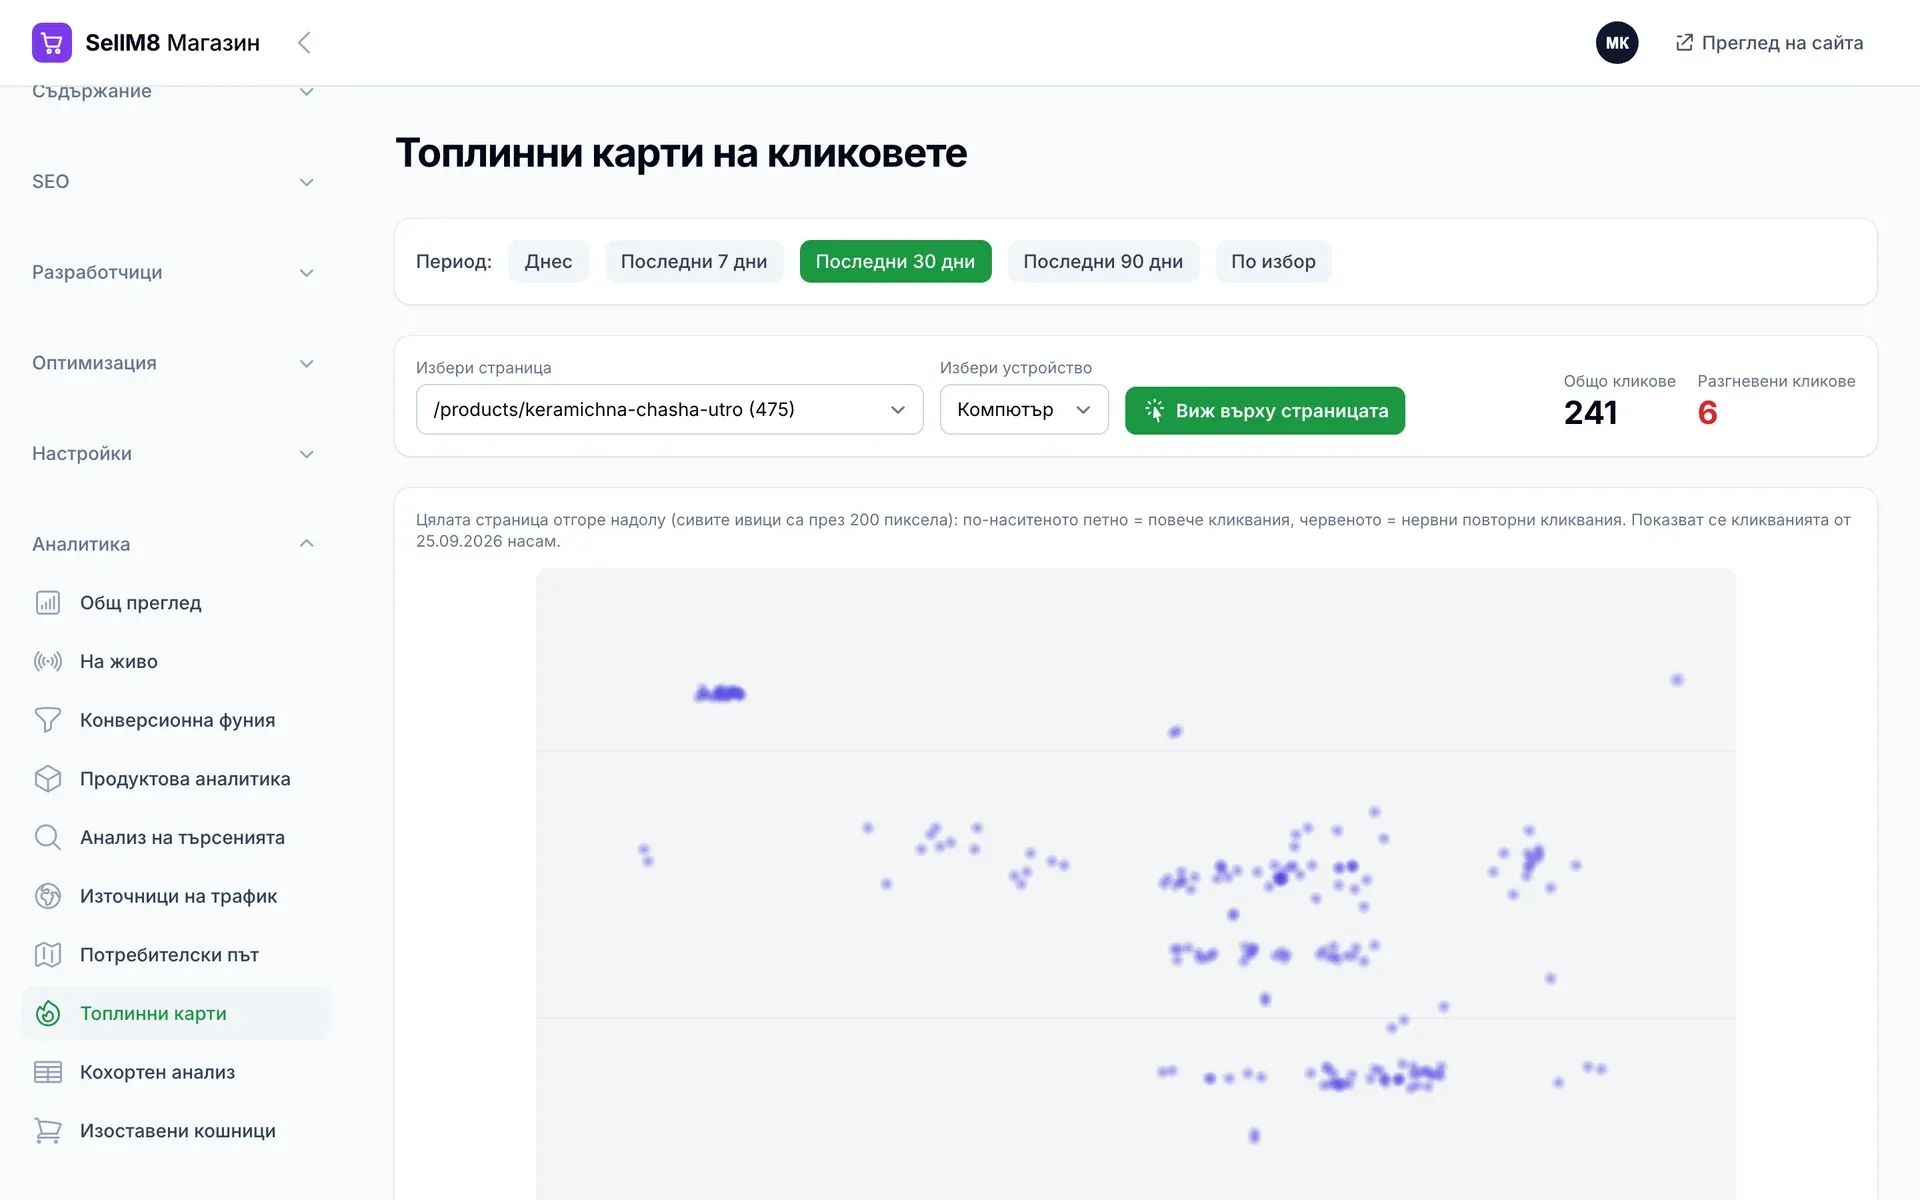This screenshot has height=1200, width=1920.
Task: Expand the Оптимизация sidebar section
Action: click(x=172, y=363)
